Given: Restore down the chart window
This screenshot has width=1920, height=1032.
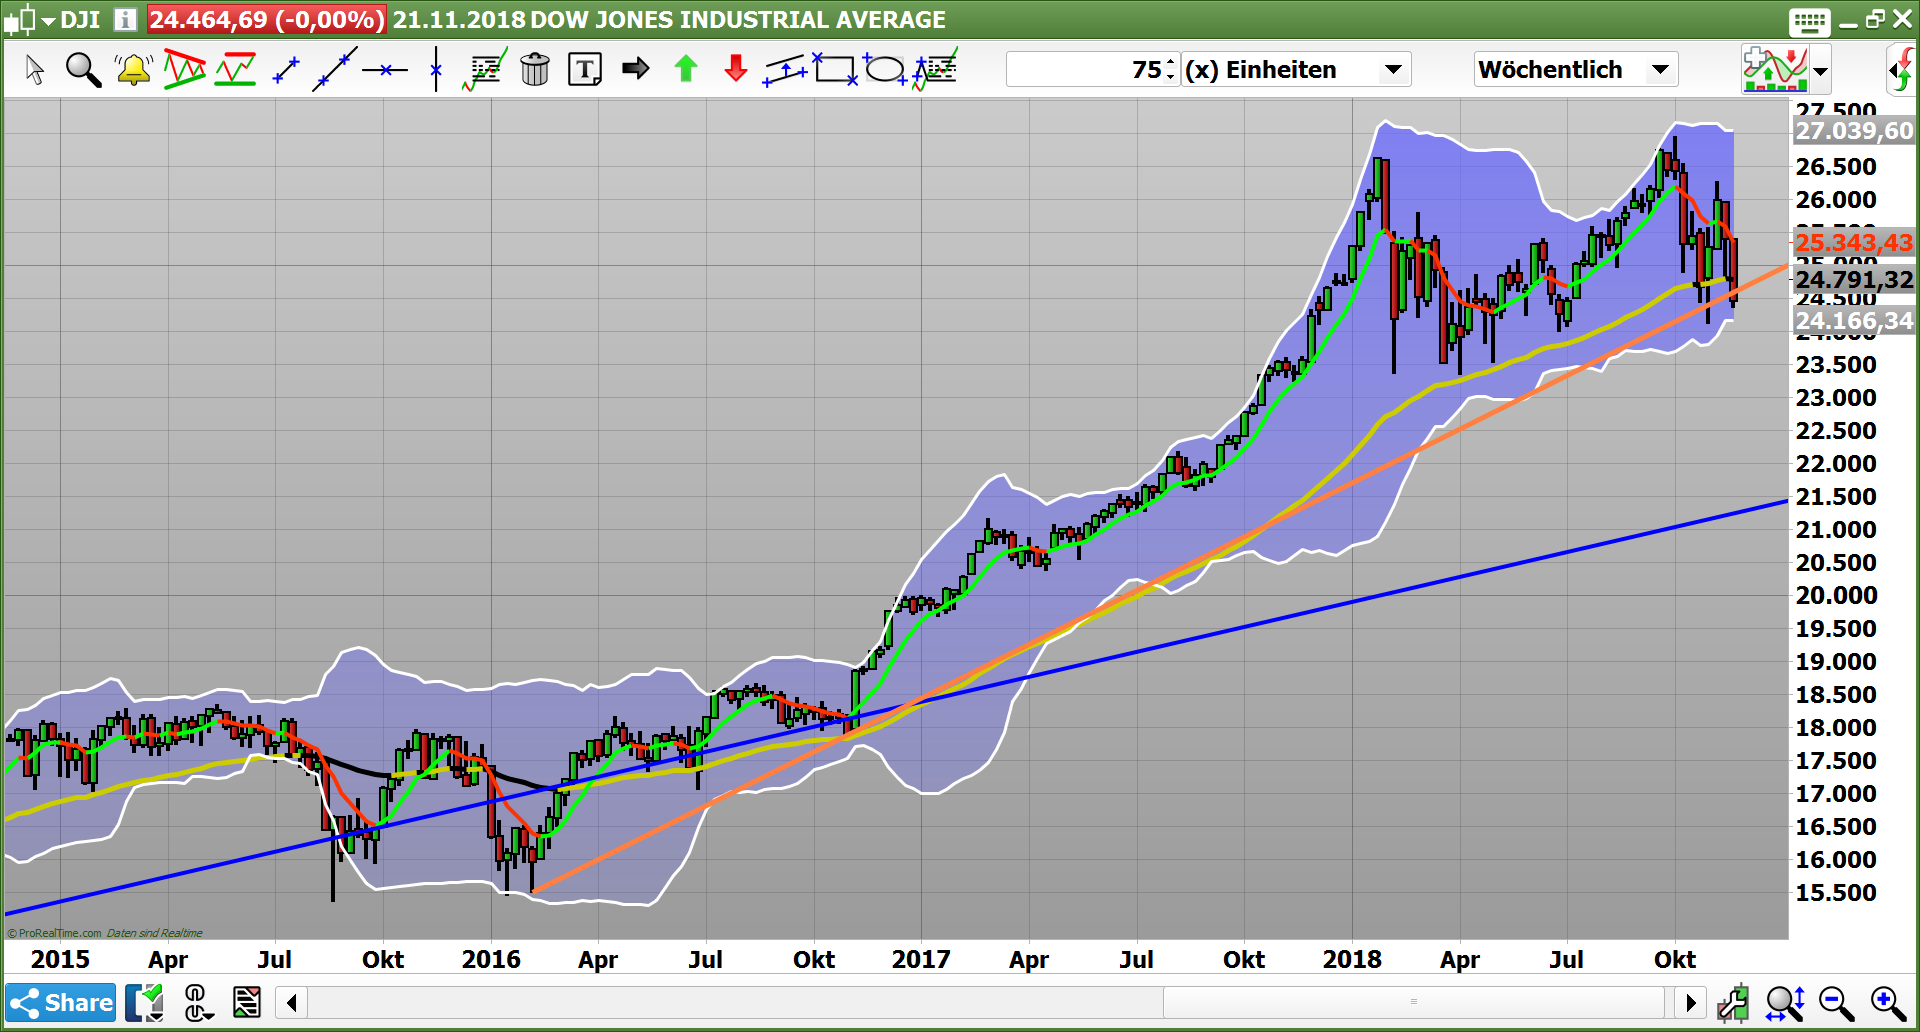Looking at the screenshot, I should 1875,19.
